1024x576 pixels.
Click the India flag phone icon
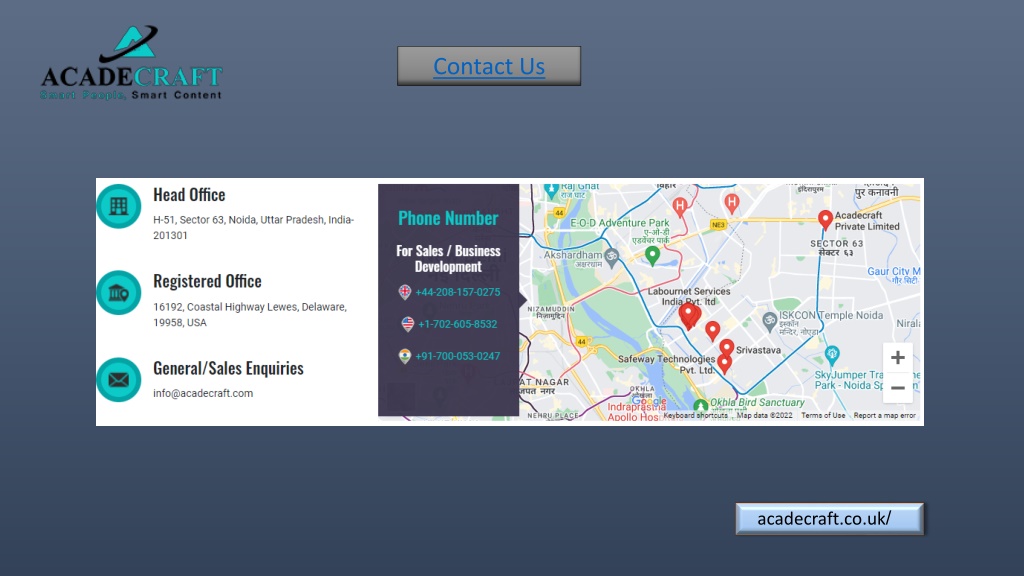pyautogui.click(x=405, y=356)
